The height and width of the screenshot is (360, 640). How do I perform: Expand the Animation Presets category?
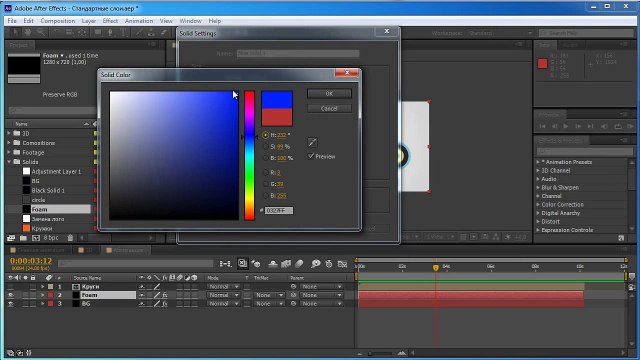tap(538, 162)
